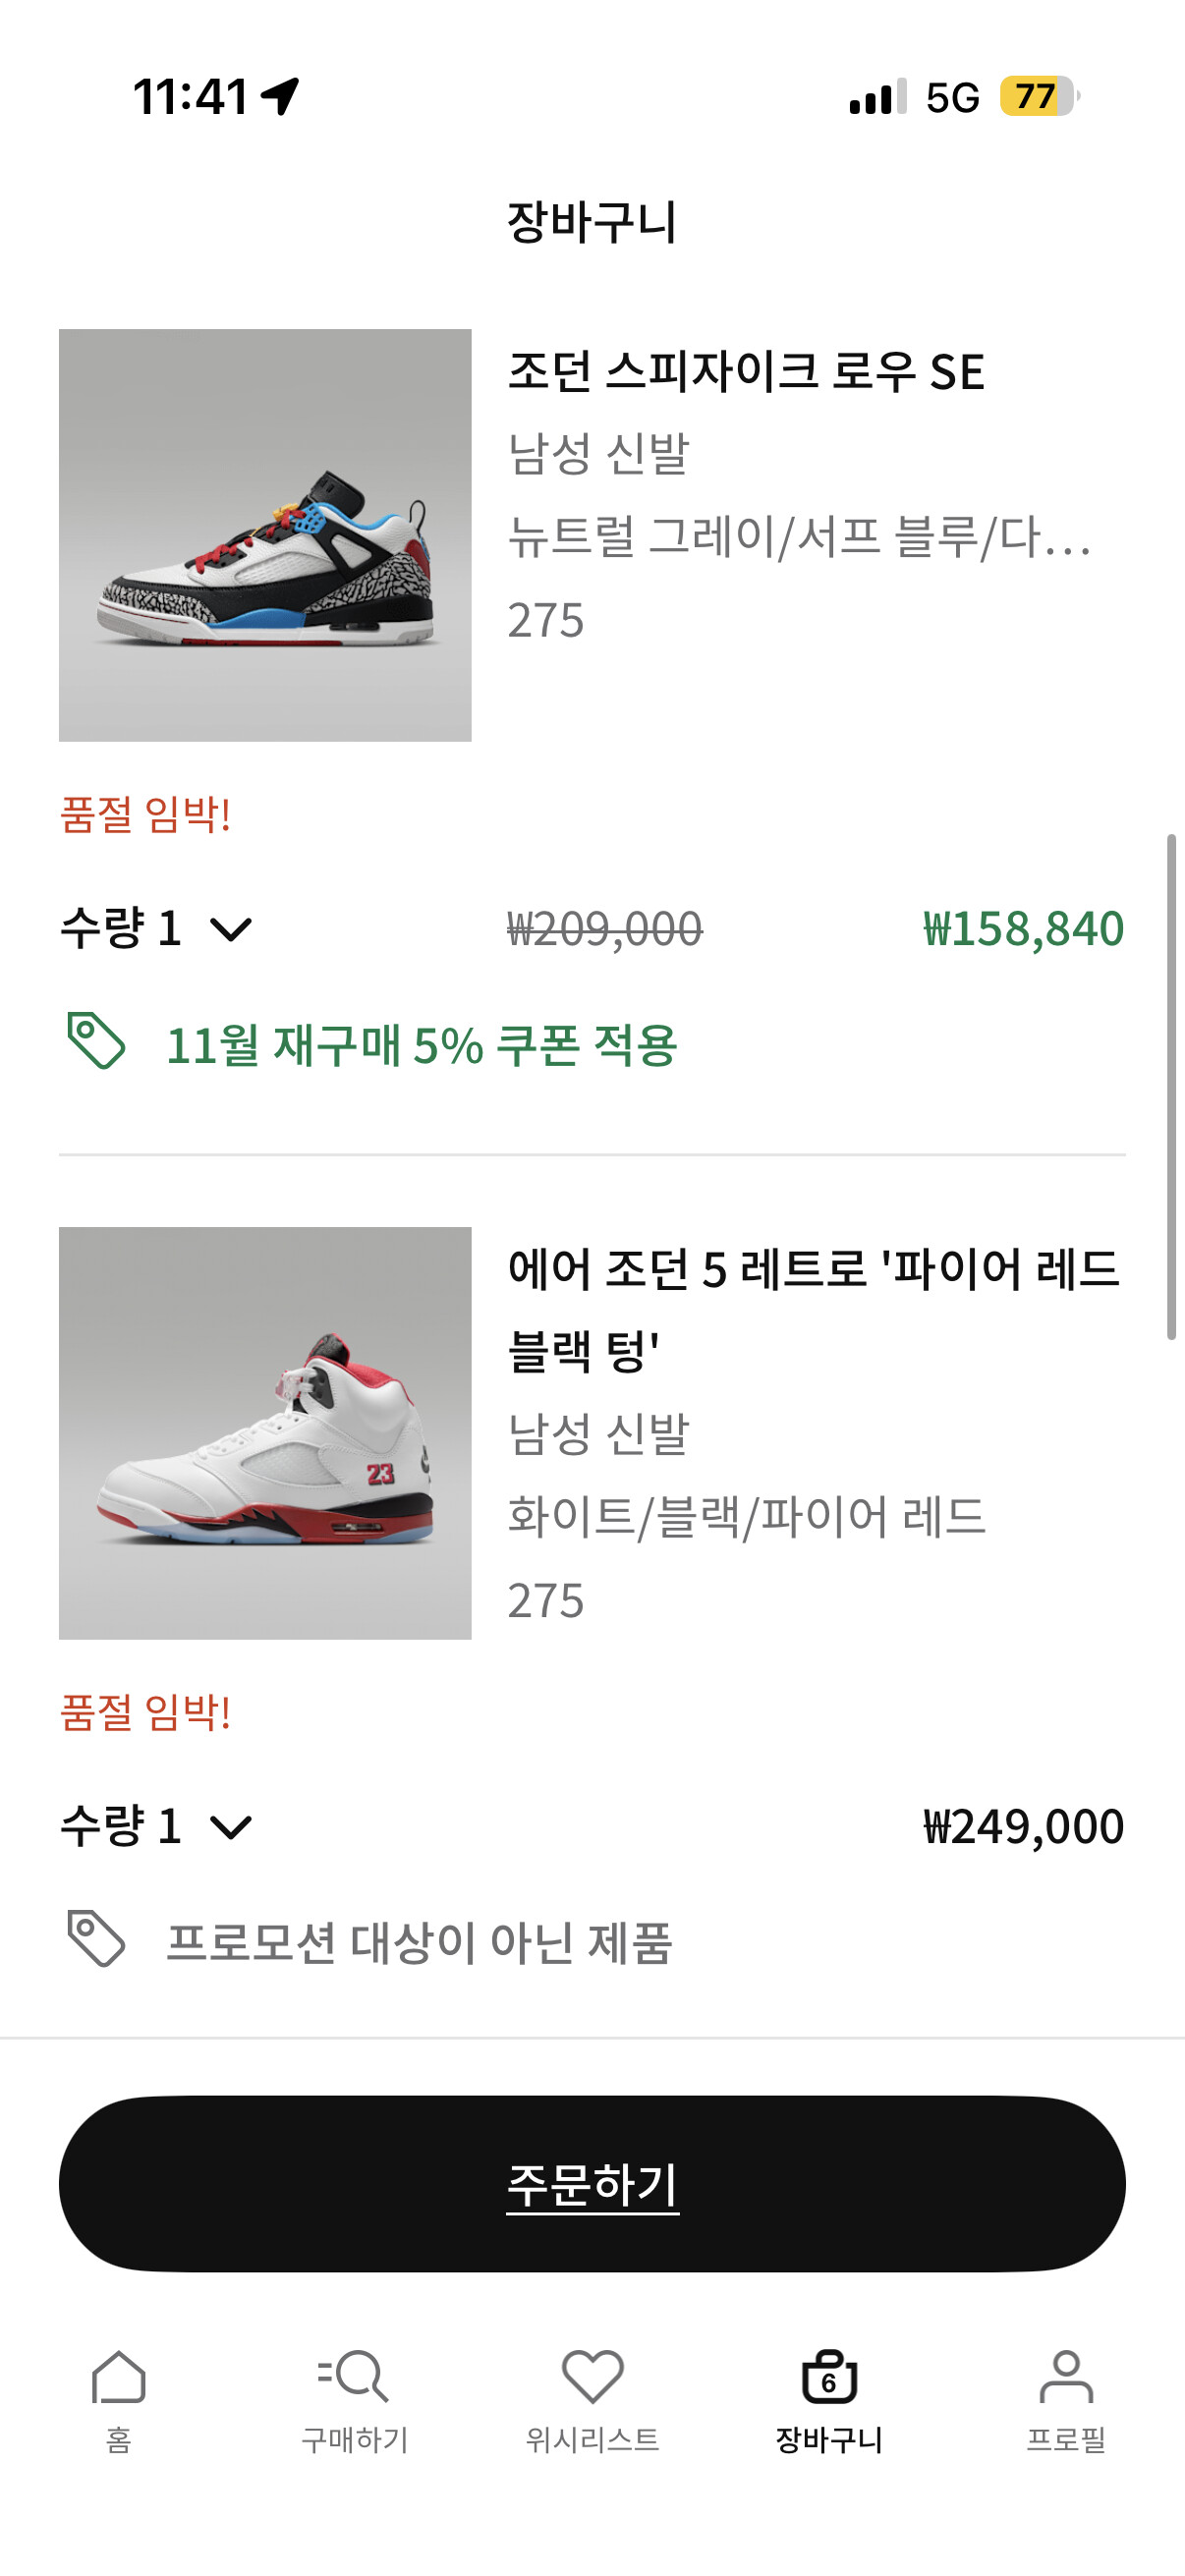Tap the location arrow in status bar
This screenshot has height=2576, width=1185.
click(280, 97)
